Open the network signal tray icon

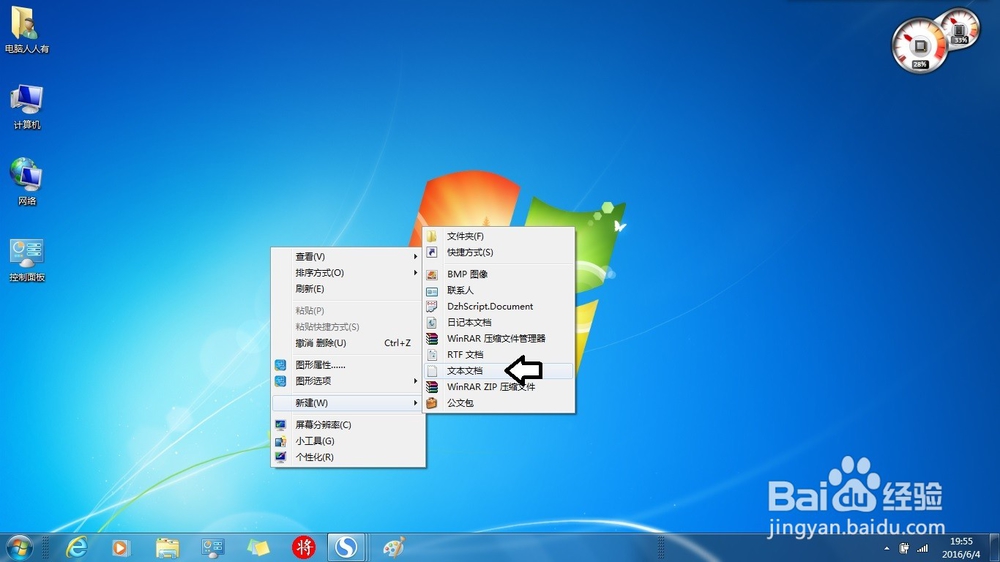coord(922,548)
